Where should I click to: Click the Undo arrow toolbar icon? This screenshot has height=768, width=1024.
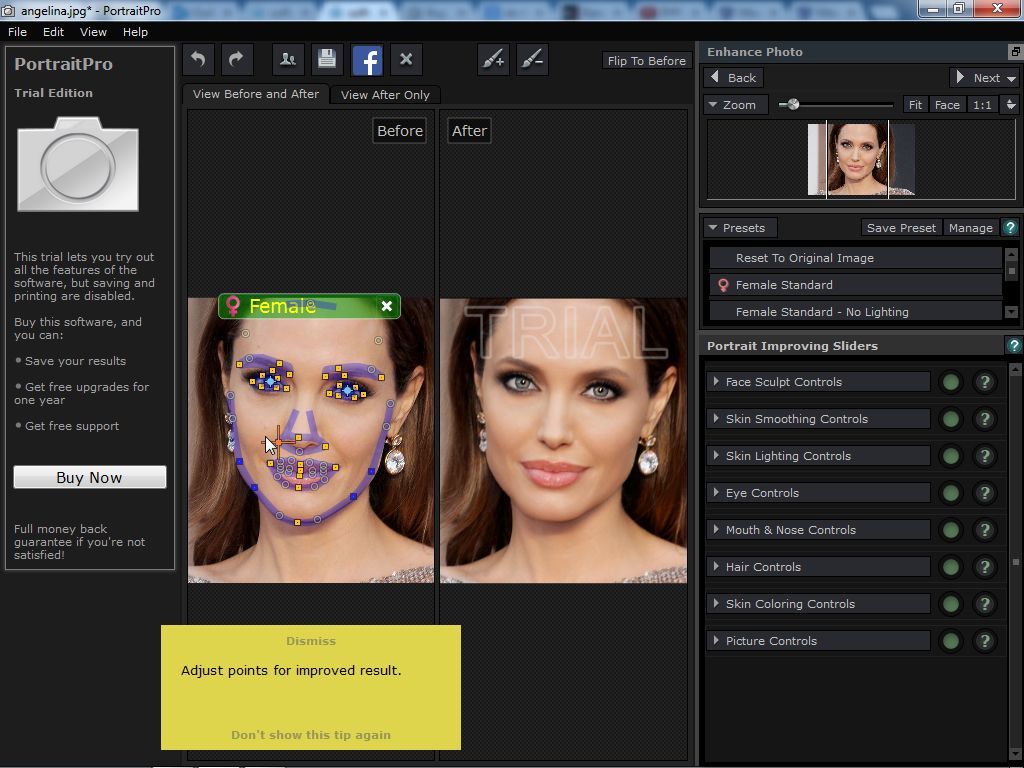198,60
